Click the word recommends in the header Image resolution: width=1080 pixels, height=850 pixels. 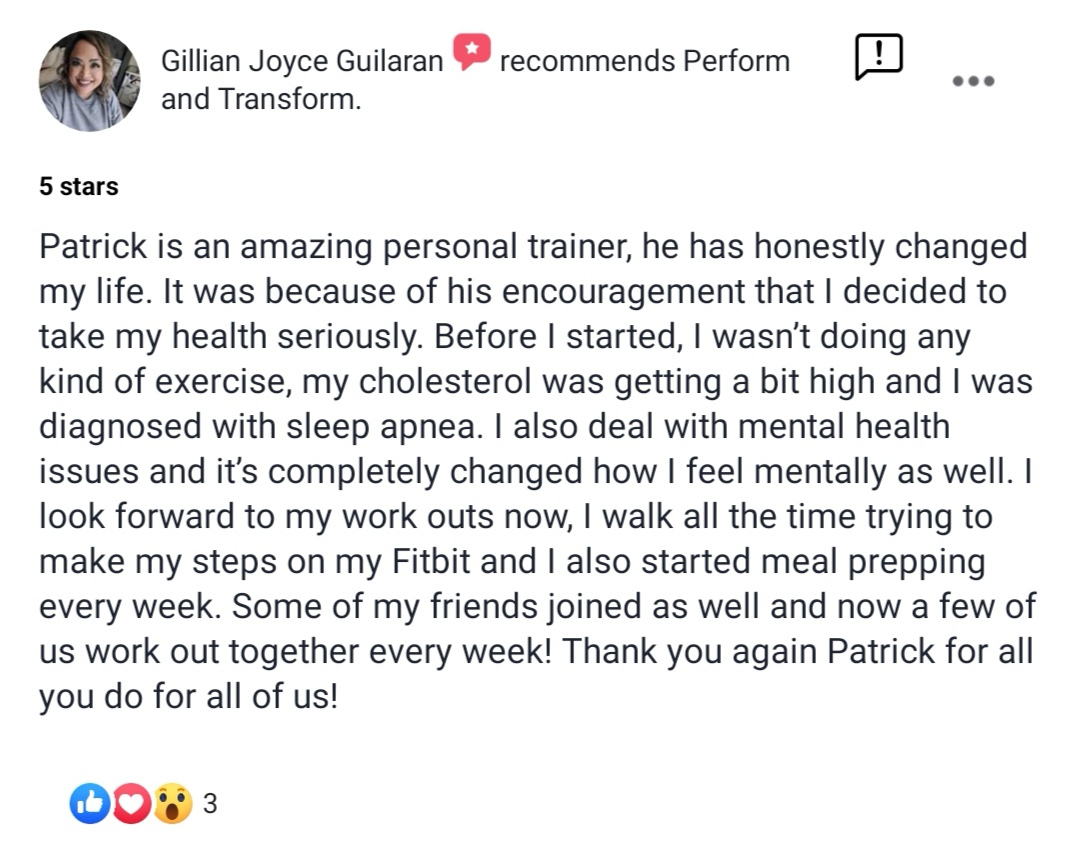[587, 61]
